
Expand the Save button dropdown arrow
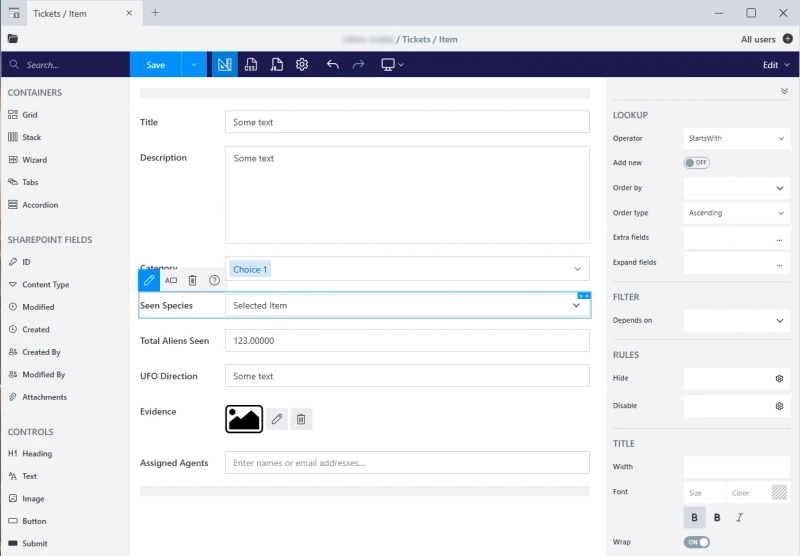click(194, 65)
